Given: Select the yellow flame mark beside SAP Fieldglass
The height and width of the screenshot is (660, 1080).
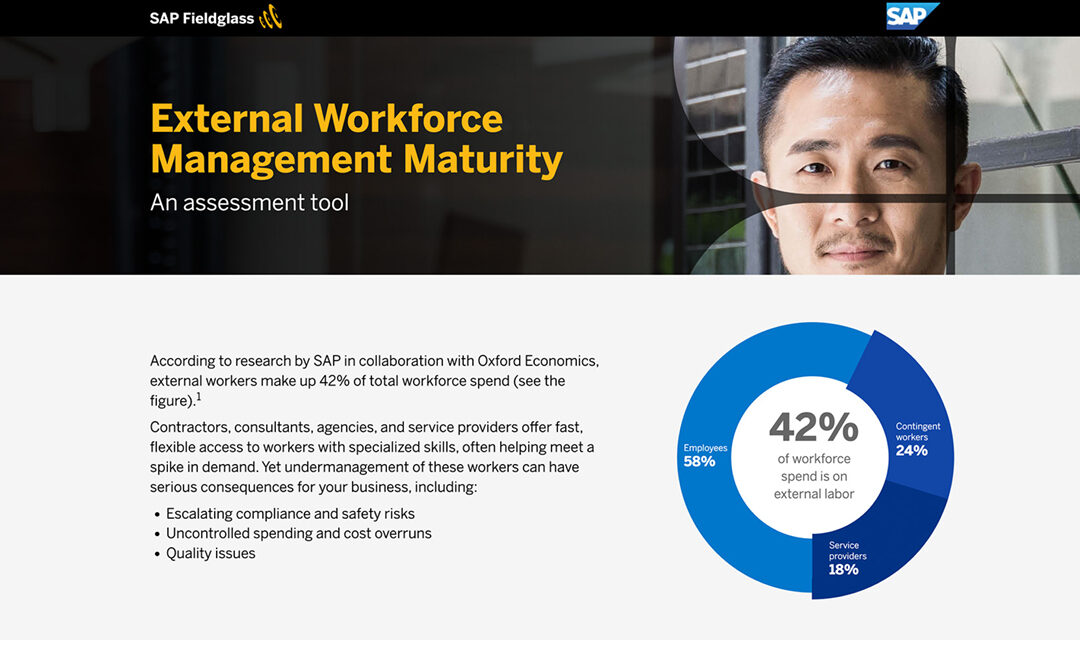Looking at the screenshot, I should click(x=270, y=17).
